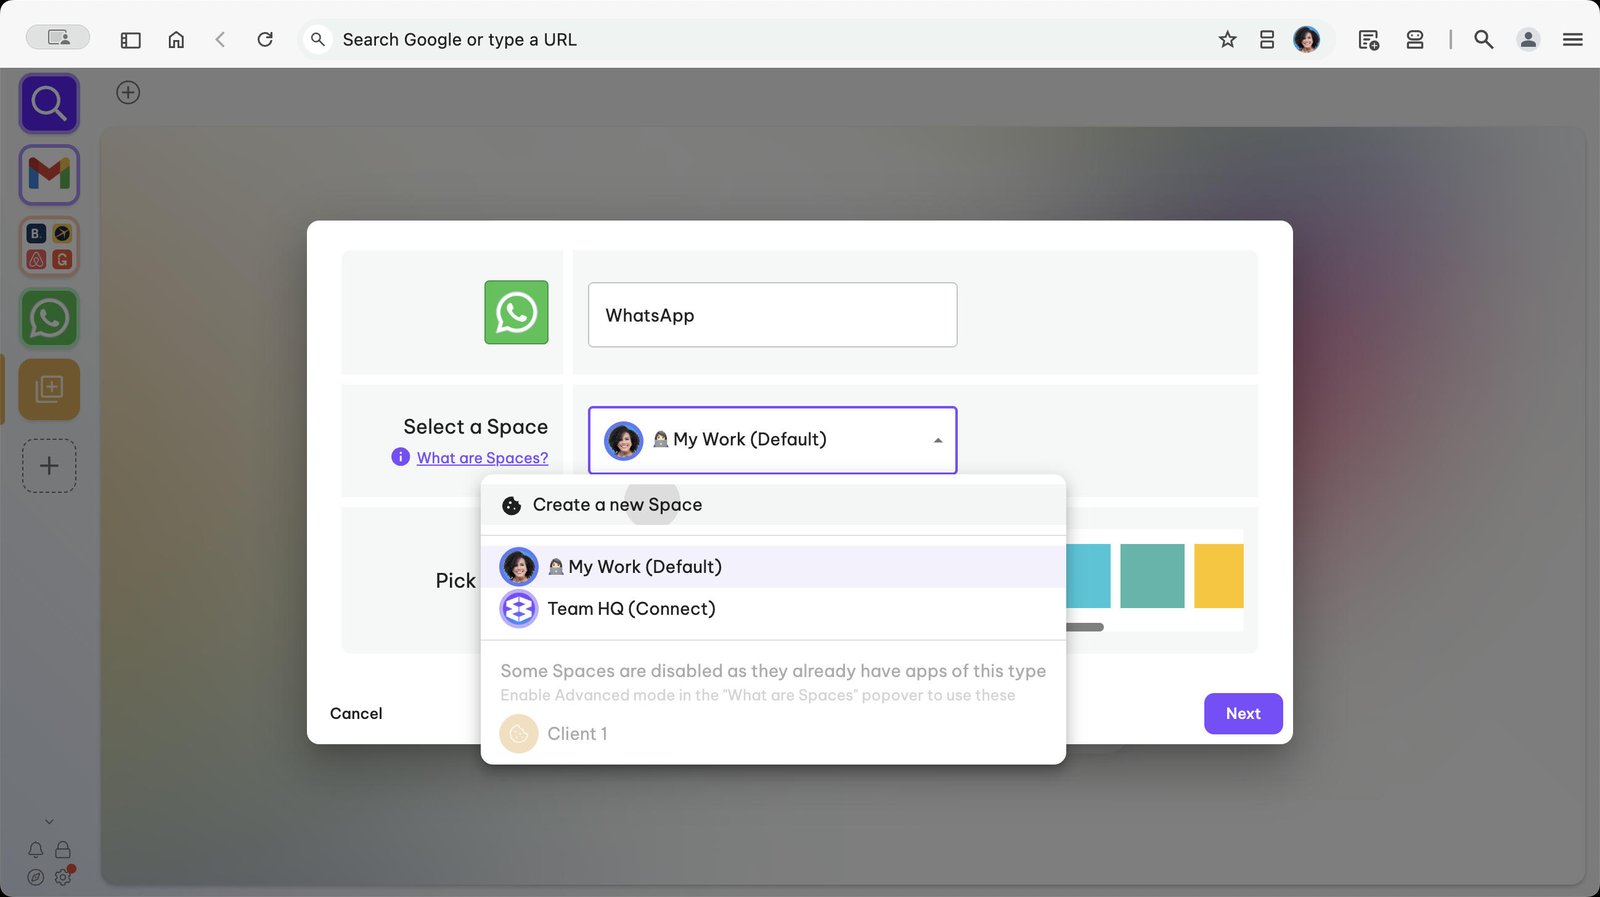The height and width of the screenshot is (897, 1600).
Task: Expand the sidebar chevron above the bell
Action: (x=49, y=822)
